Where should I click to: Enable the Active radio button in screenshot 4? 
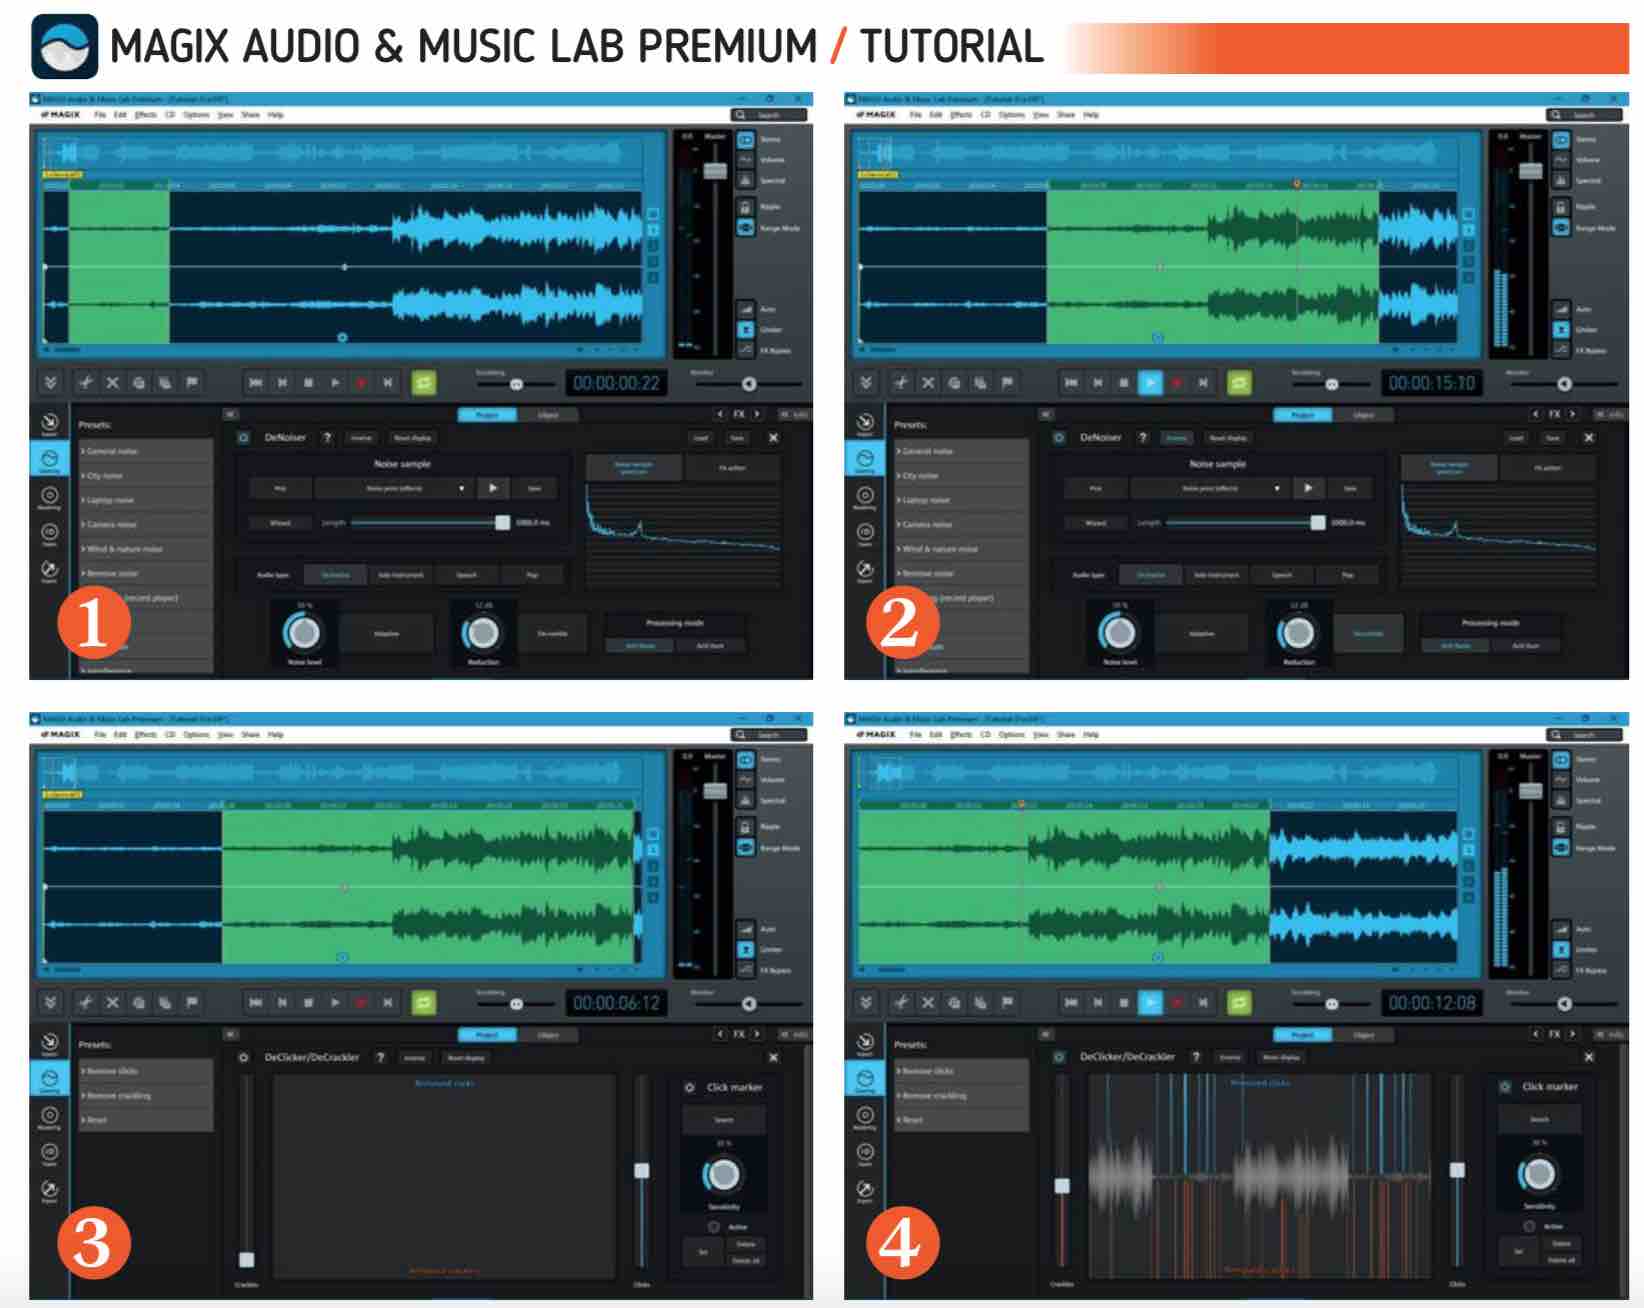[x=1529, y=1226]
